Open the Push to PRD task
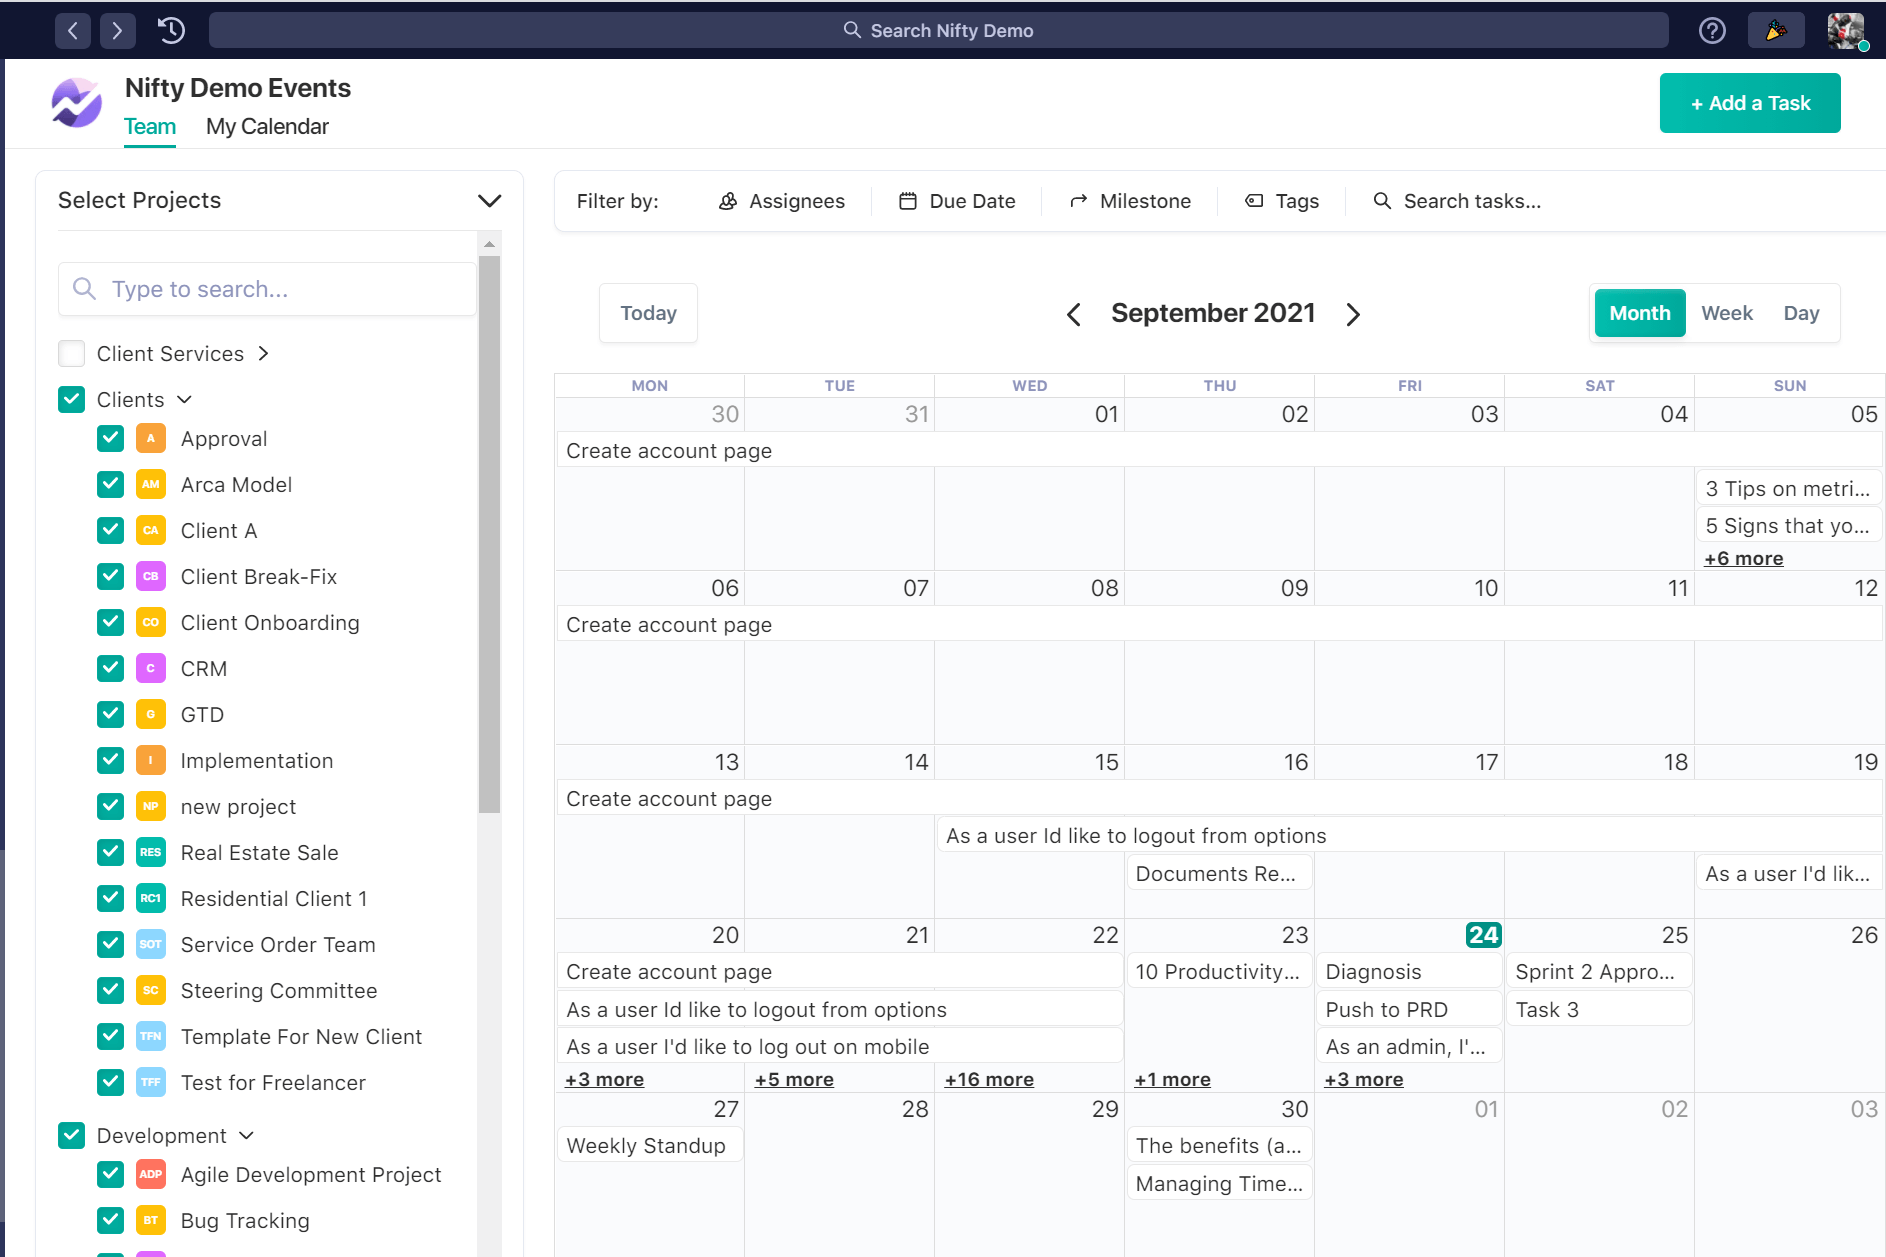This screenshot has width=1886, height=1257. [1408, 1010]
